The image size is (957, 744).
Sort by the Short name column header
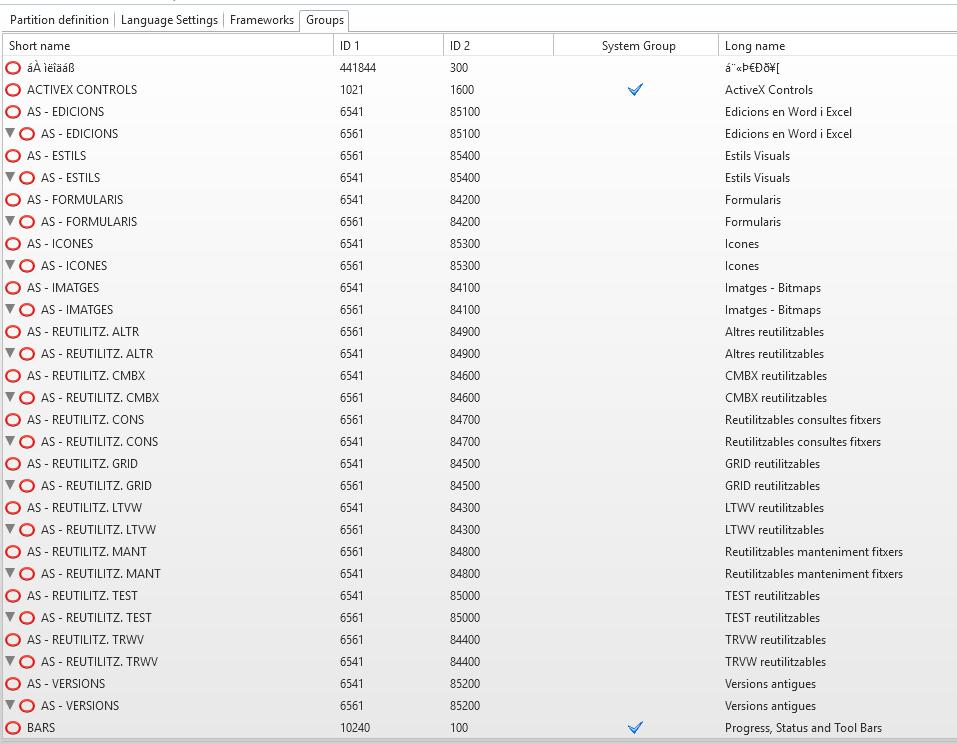(40, 46)
